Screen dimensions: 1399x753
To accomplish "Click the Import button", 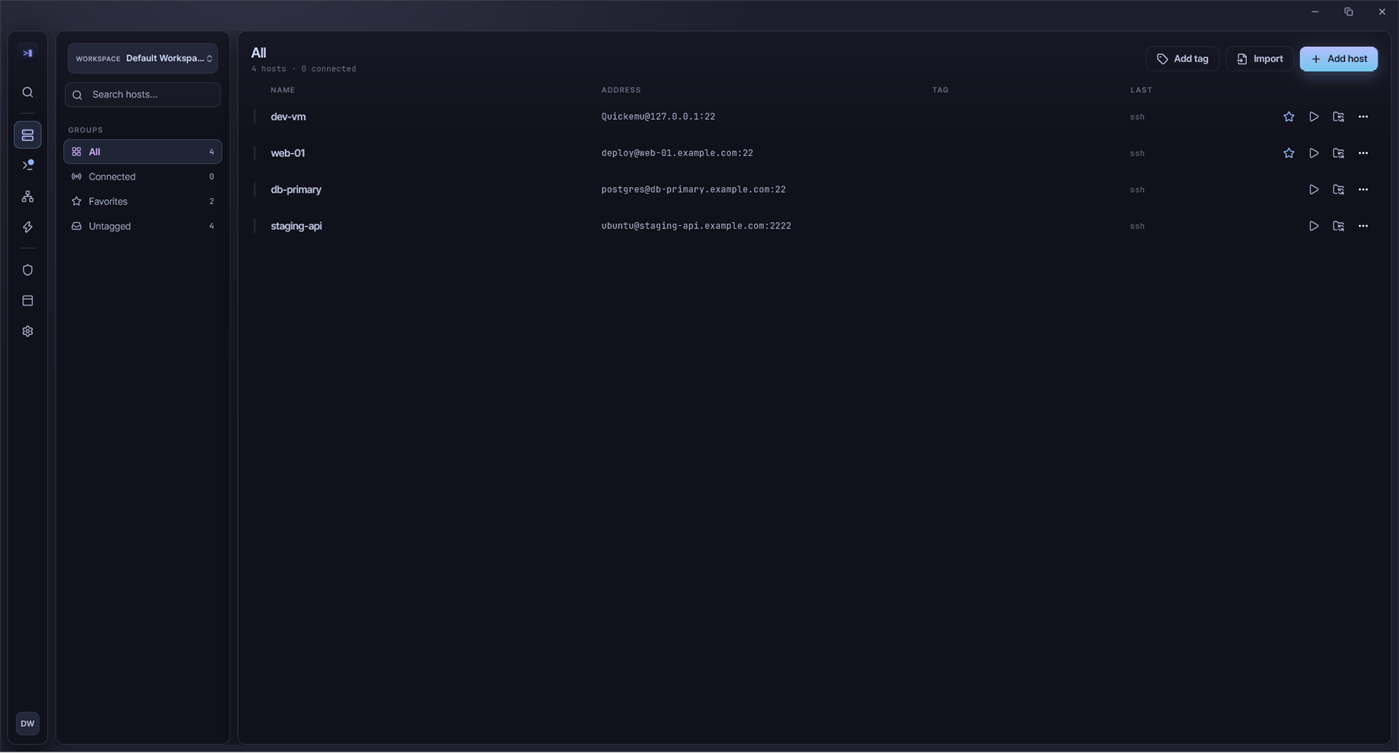I will point(1259,59).
